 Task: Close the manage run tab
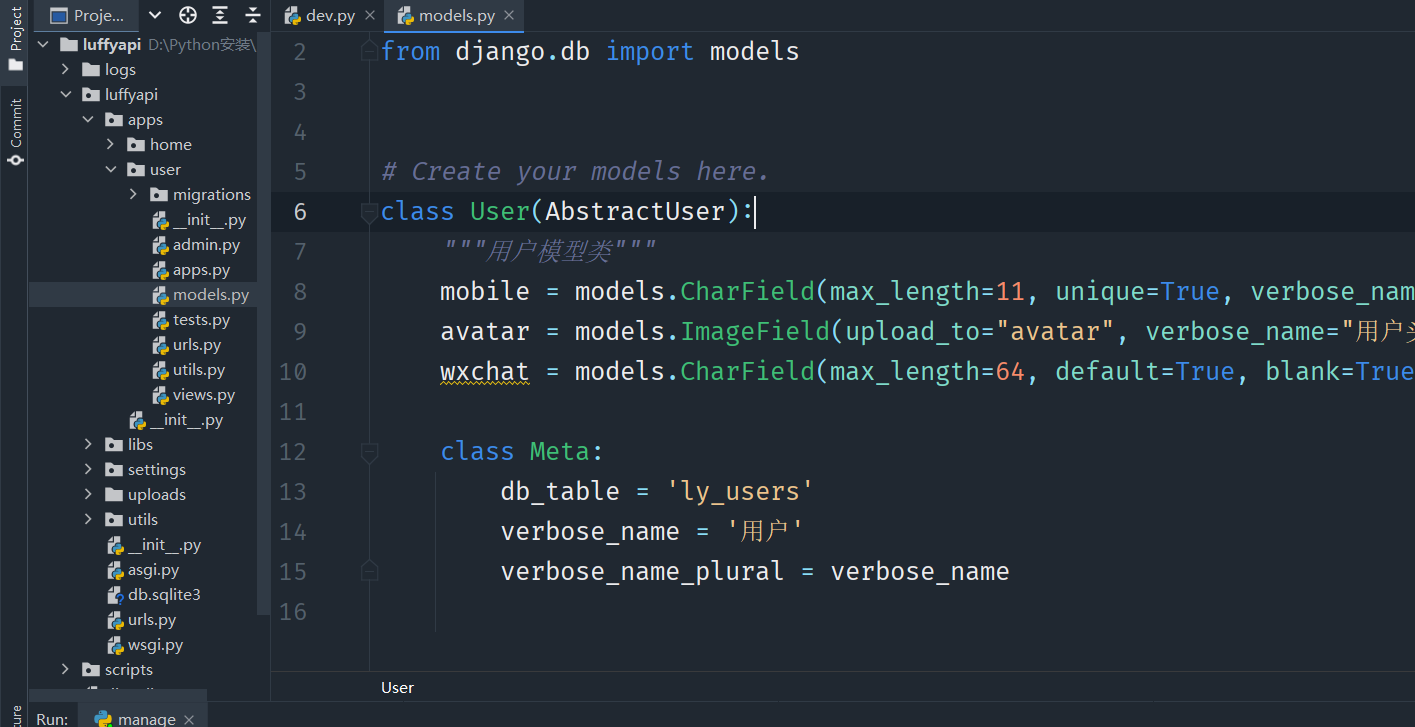pyautogui.click(x=189, y=719)
